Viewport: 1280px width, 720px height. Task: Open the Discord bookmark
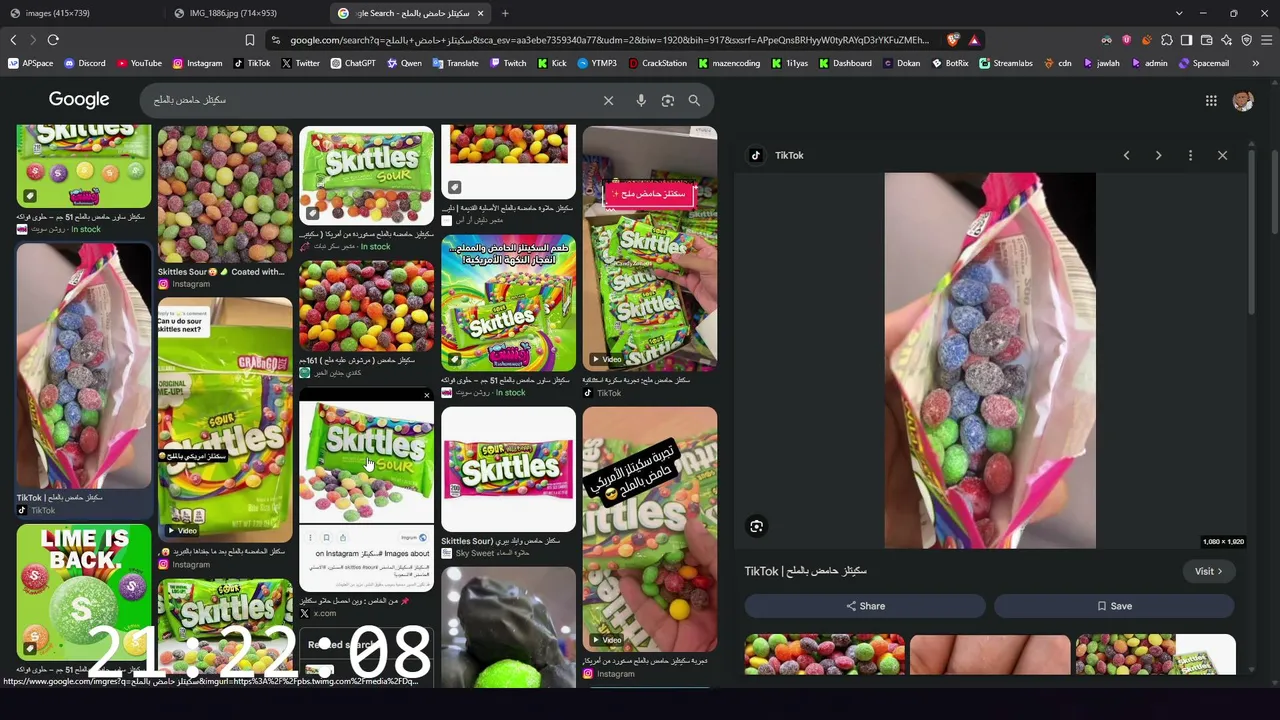(x=85, y=63)
